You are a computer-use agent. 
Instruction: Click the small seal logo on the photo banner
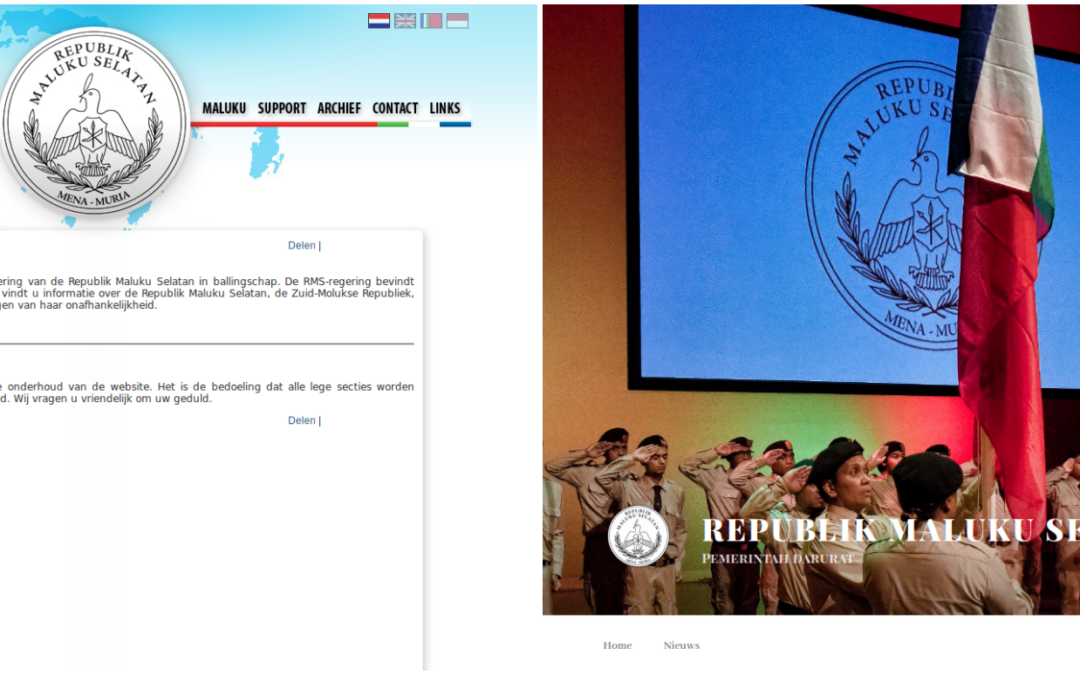pos(638,536)
